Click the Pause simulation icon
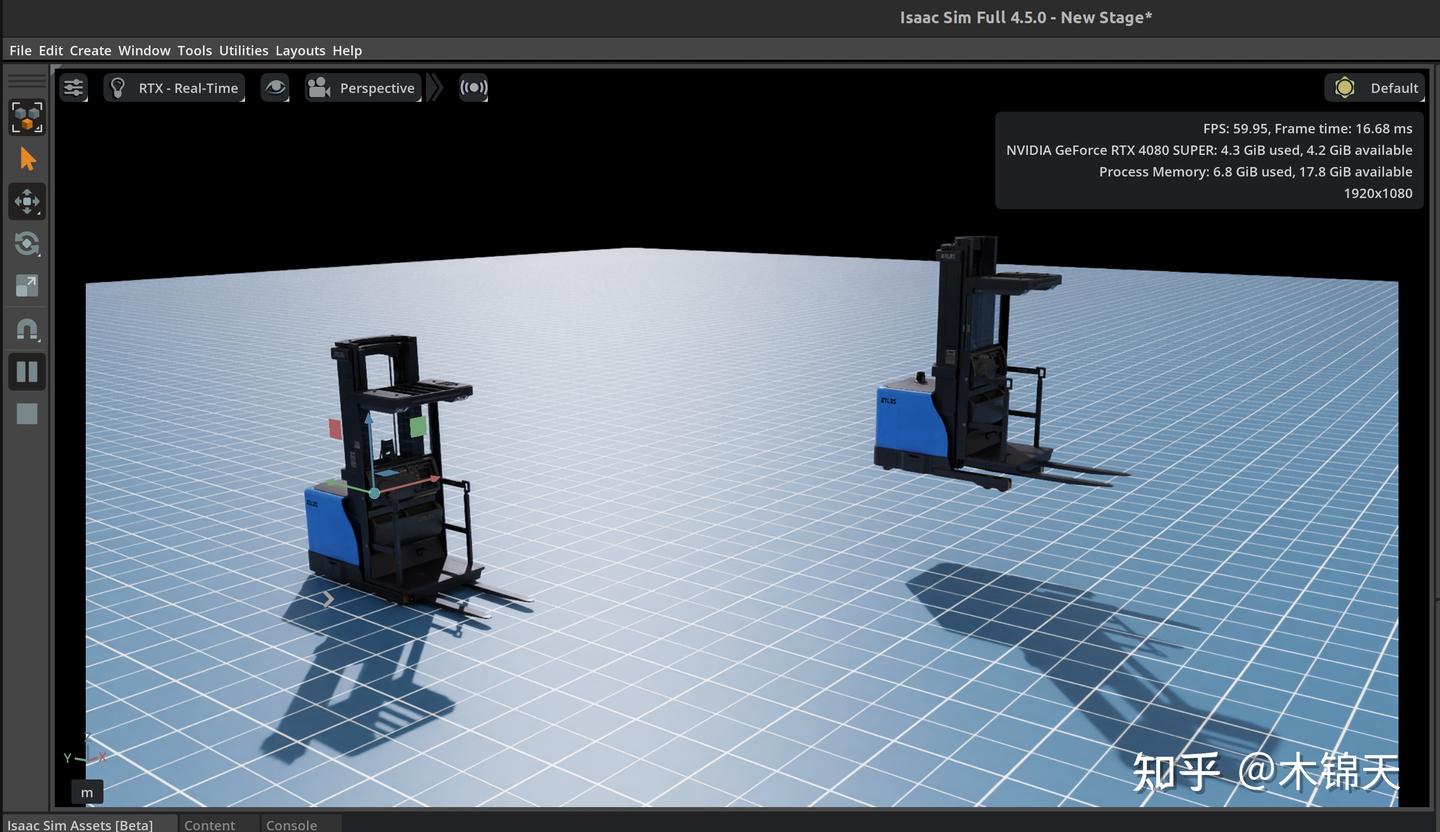The width and height of the screenshot is (1440, 832). 27,371
